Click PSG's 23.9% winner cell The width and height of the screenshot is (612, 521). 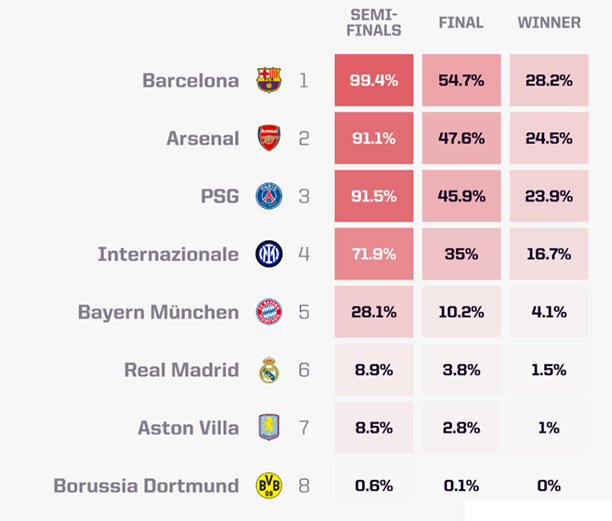[x=548, y=196]
